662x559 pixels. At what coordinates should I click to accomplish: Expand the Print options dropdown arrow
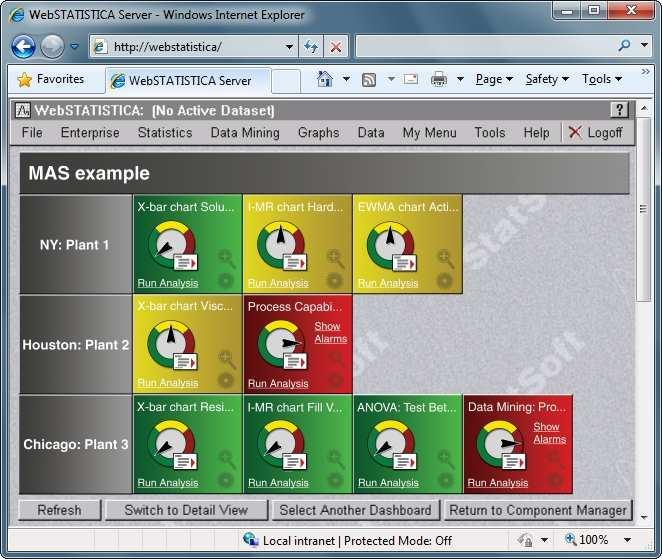[x=460, y=79]
